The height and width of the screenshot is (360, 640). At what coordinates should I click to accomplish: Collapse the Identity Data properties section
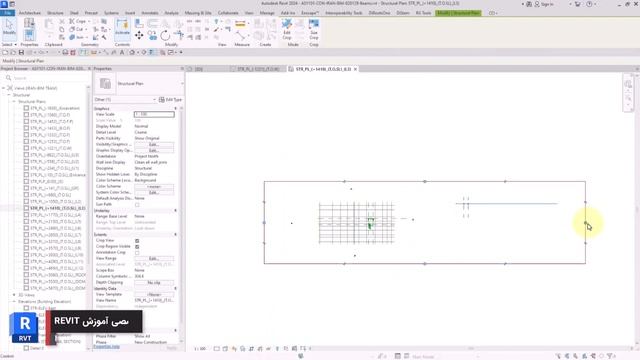pos(176,289)
